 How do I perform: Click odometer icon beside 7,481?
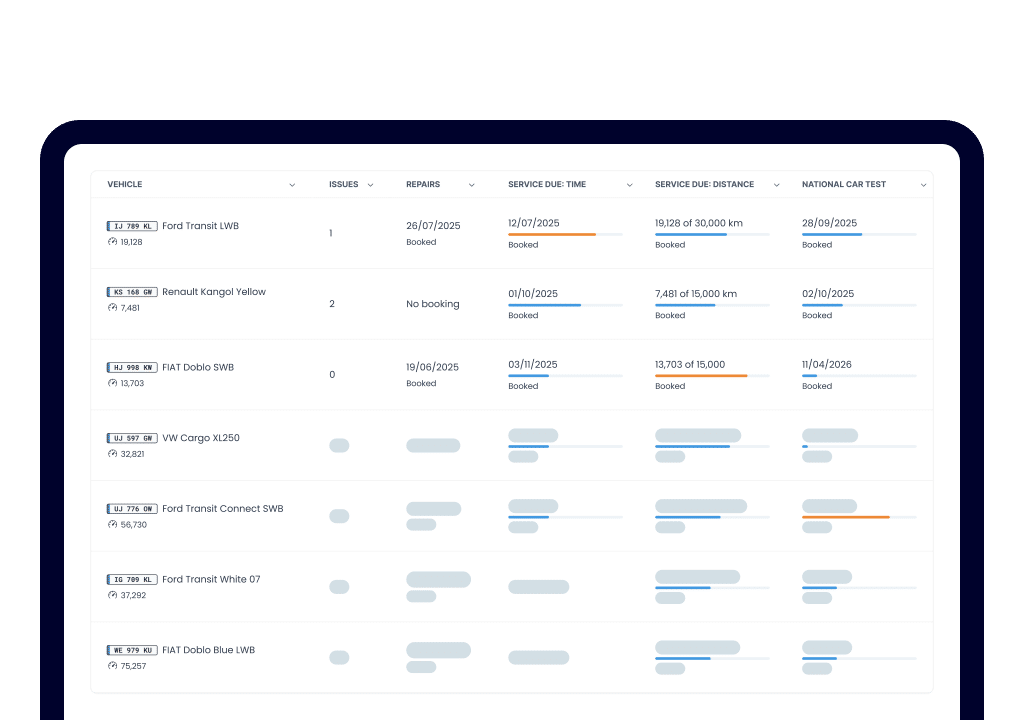pyautogui.click(x=112, y=308)
